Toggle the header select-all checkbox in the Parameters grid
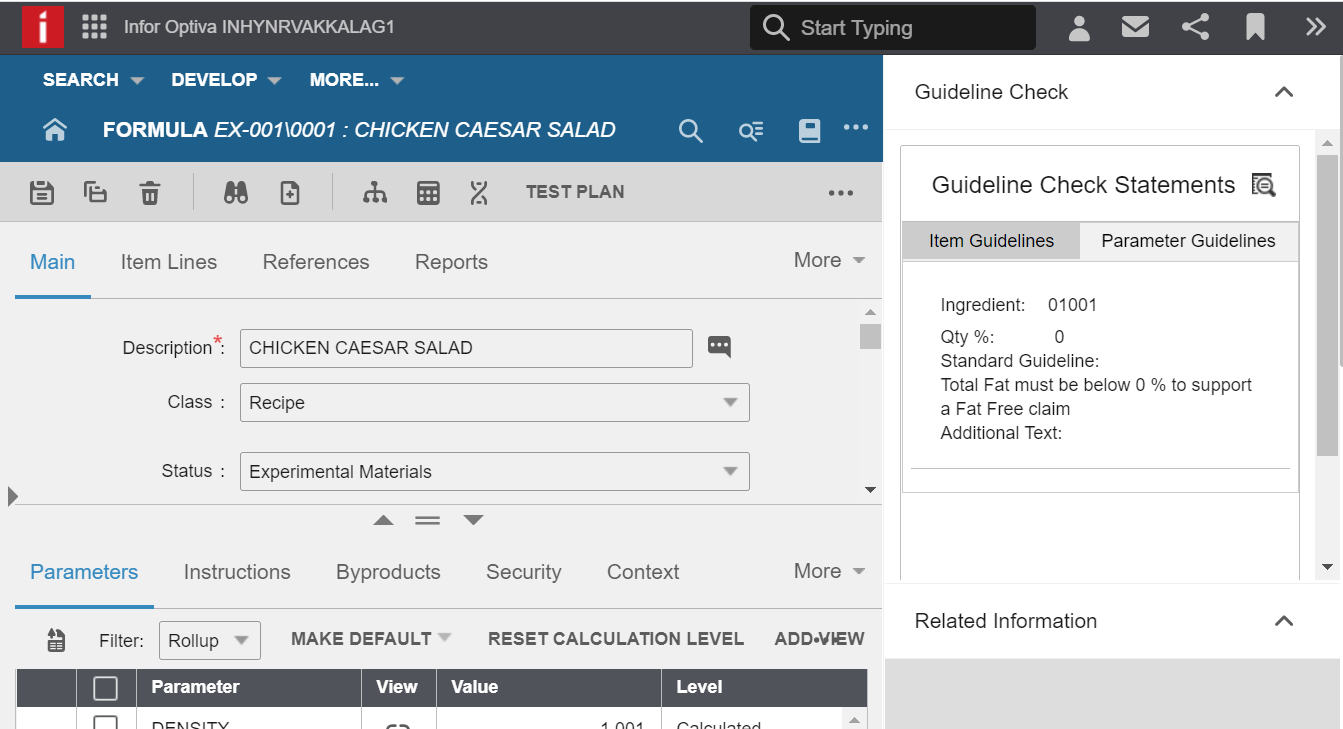Image resolution: width=1343 pixels, height=729 pixels. click(x=105, y=687)
